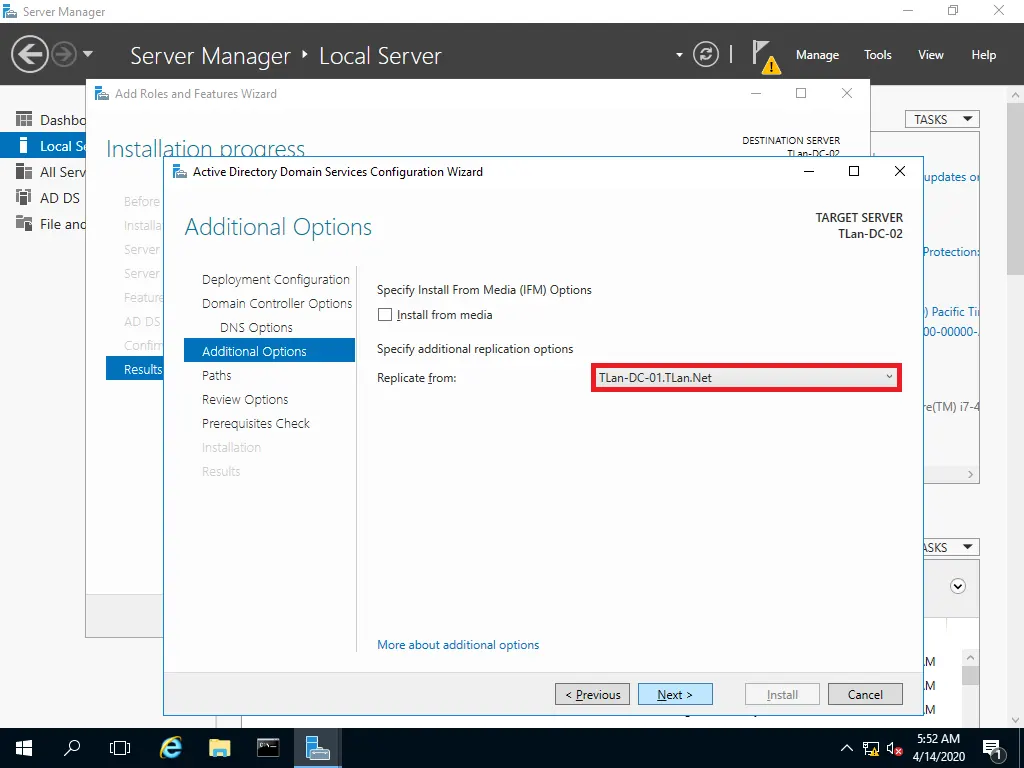Click the Server Manager back arrow button

tap(29, 54)
